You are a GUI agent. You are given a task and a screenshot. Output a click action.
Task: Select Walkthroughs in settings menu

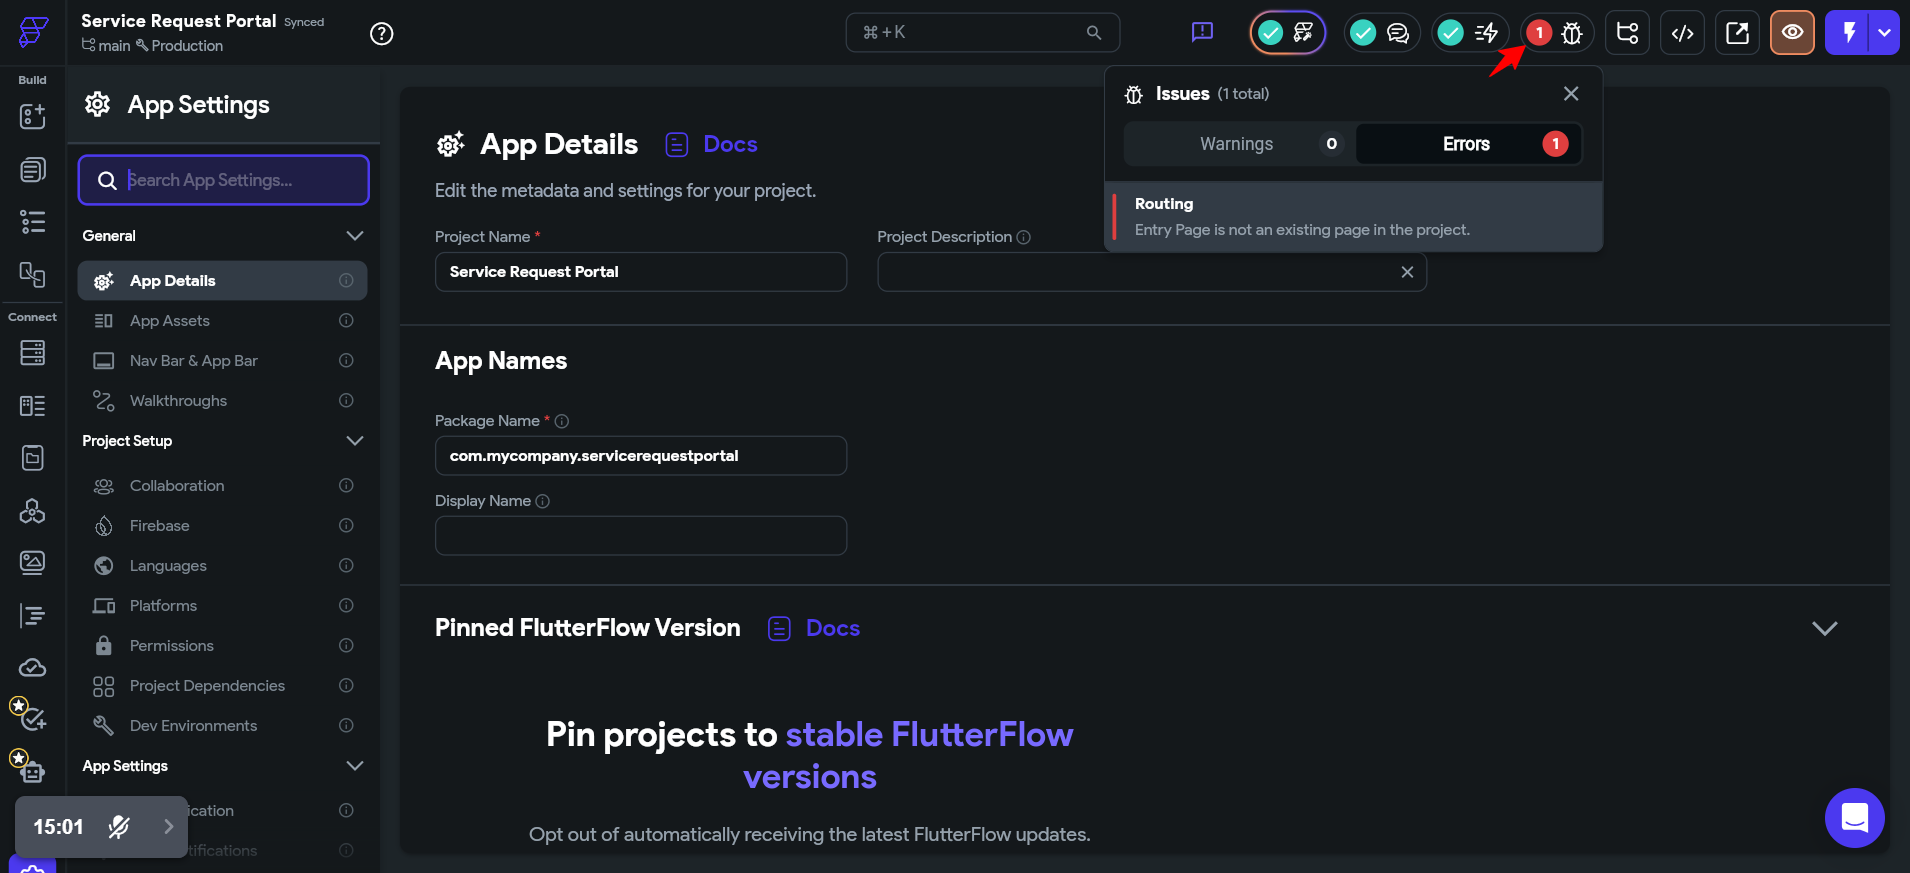click(222, 401)
